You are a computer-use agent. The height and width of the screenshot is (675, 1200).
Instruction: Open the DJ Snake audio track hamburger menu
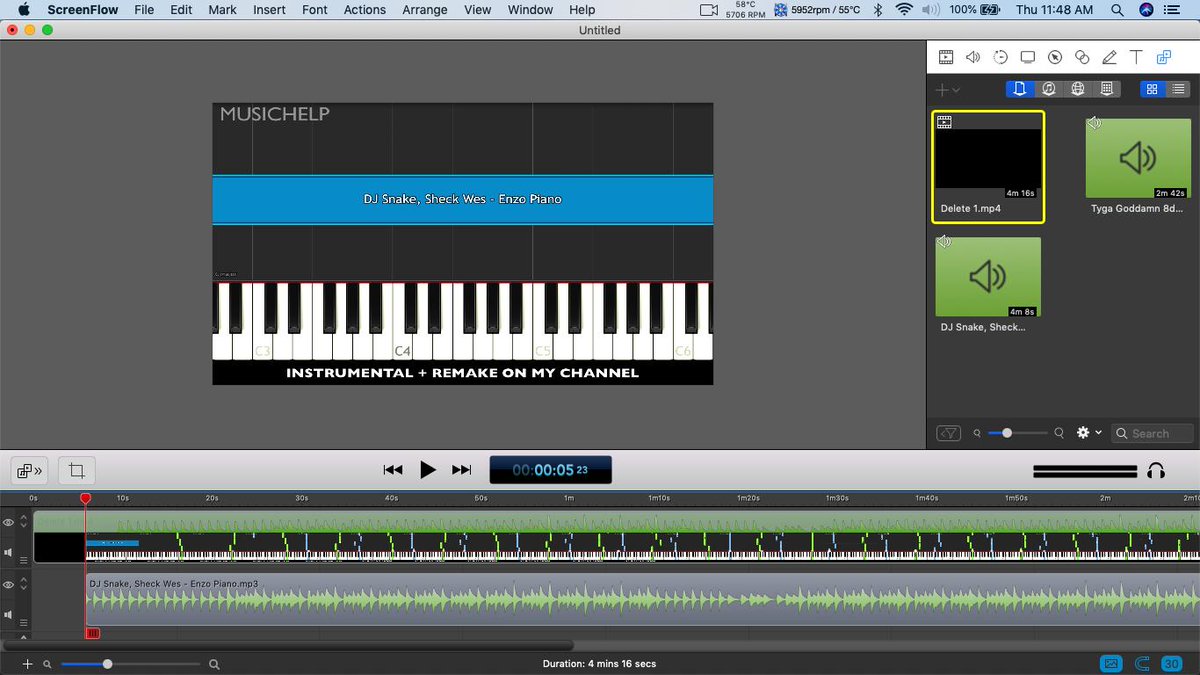point(24,622)
